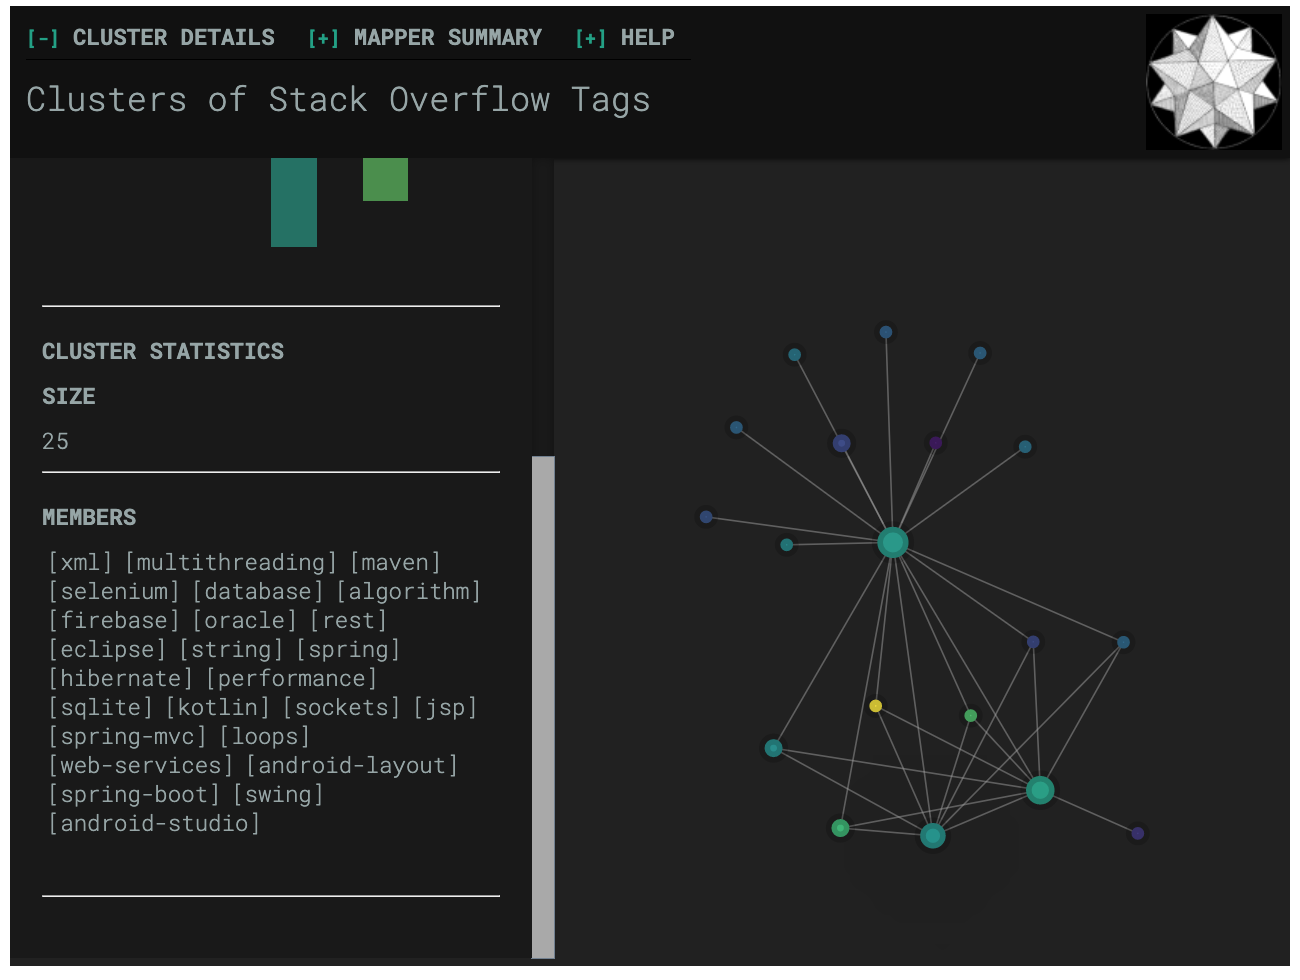Click the tall teal histogram bar
The height and width of the screenshot is (980, 1300).
(x=294, y=202)
